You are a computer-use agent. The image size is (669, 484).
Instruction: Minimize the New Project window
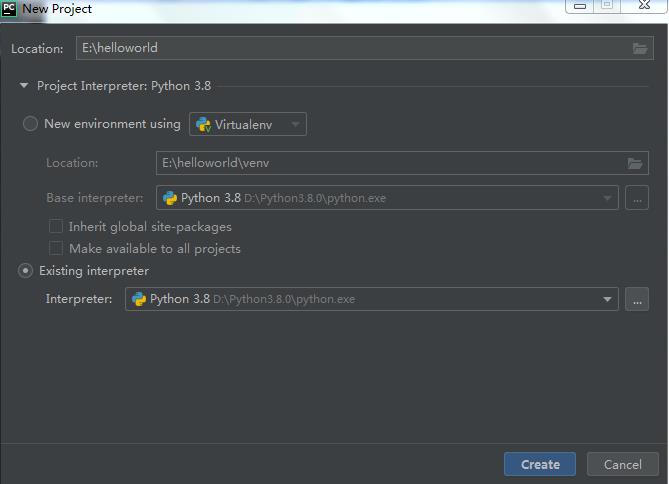579,6
